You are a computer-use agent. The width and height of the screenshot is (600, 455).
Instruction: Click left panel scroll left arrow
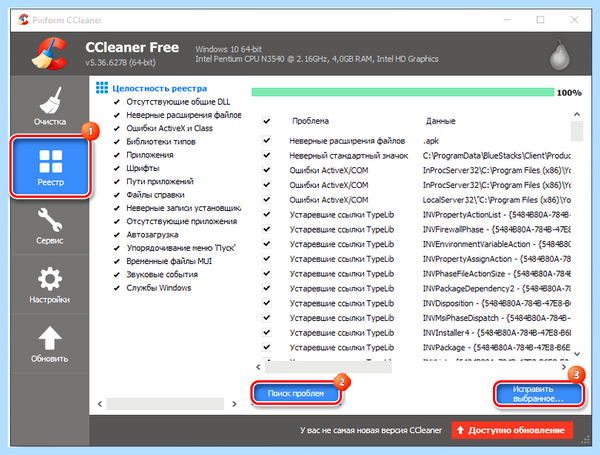[100, 404]
